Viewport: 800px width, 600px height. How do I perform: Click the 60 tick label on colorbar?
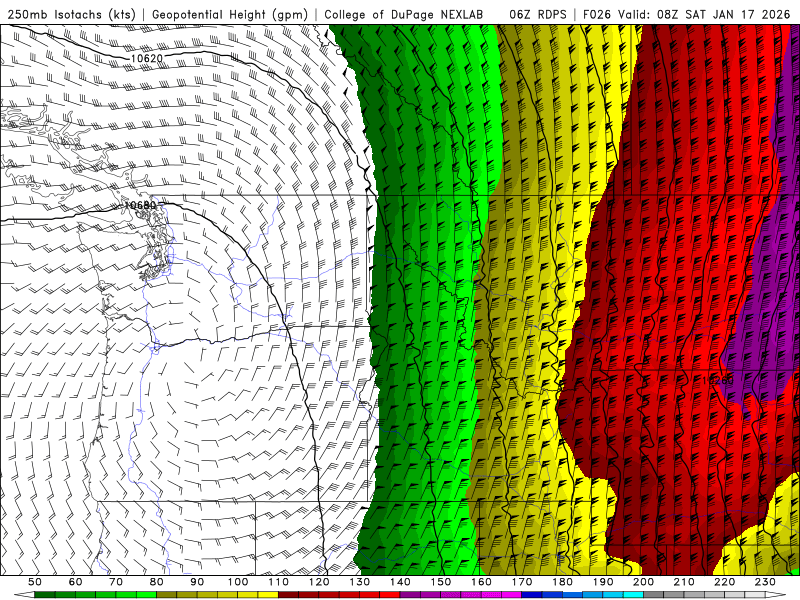click(76, 582)
